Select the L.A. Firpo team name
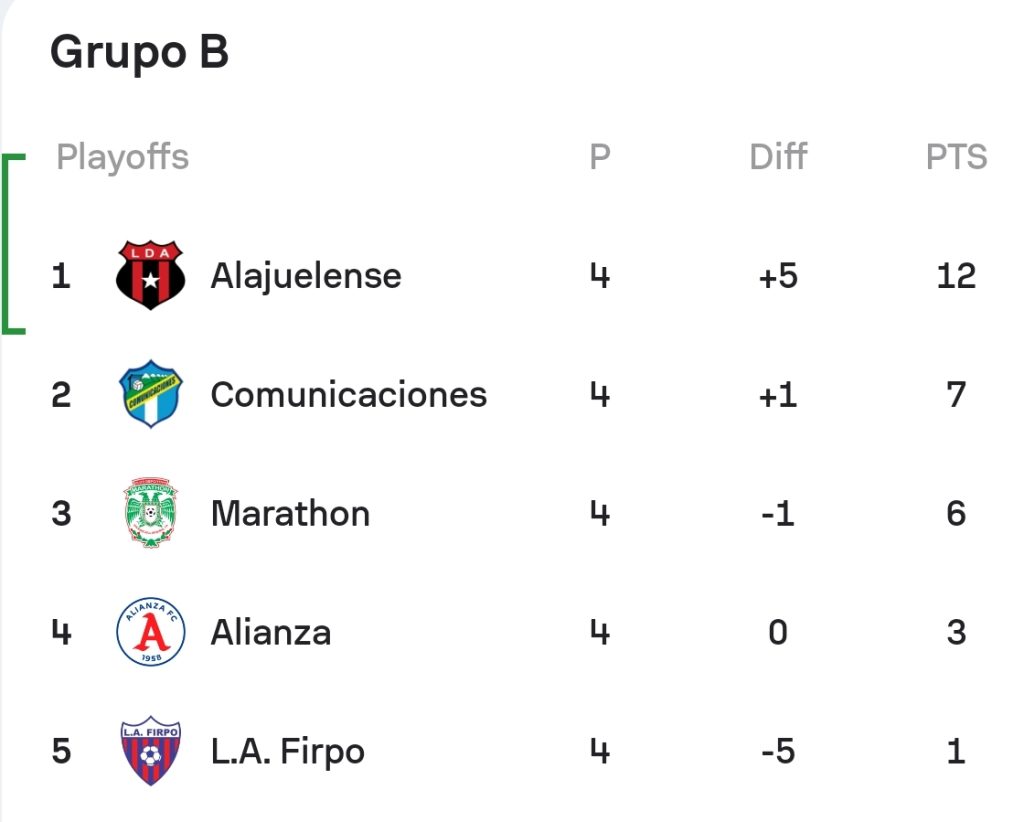The image size is (1024, 822). click(287, 751)
